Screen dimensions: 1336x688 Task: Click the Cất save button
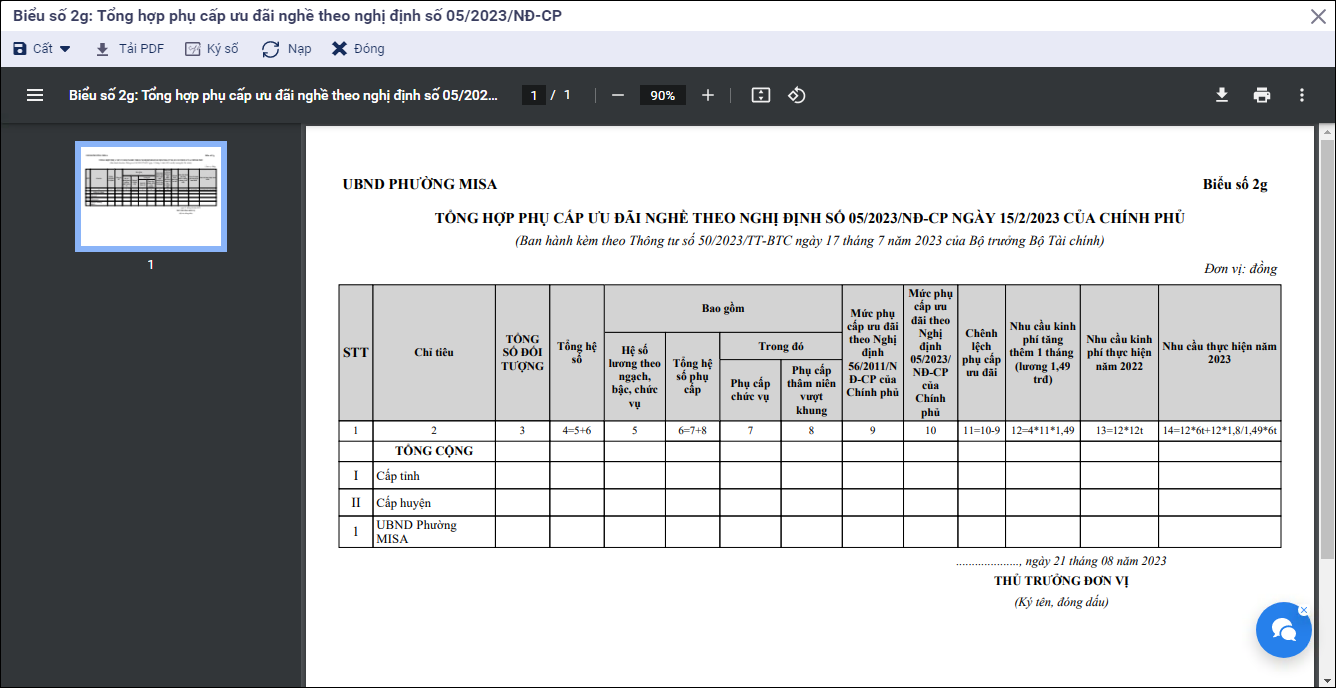point(33,49)
